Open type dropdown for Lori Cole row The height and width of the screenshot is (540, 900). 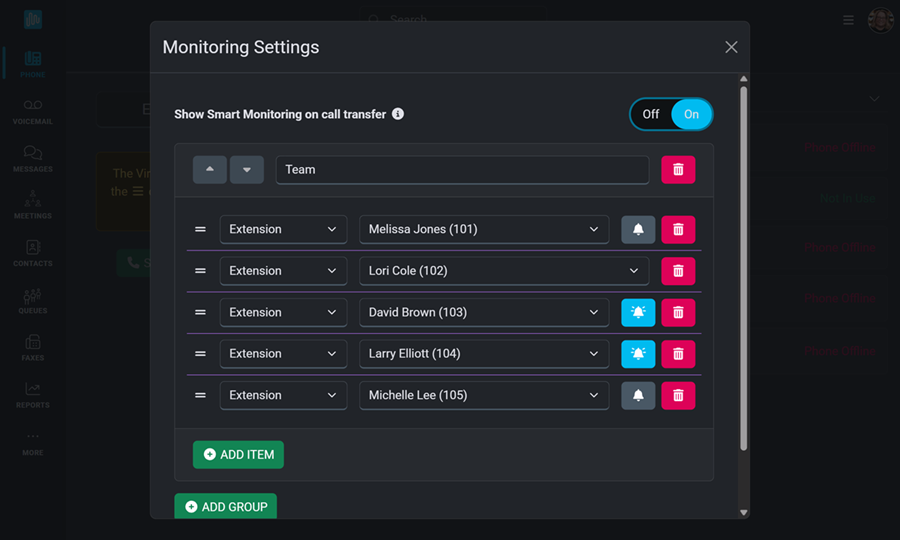point(284,271)
